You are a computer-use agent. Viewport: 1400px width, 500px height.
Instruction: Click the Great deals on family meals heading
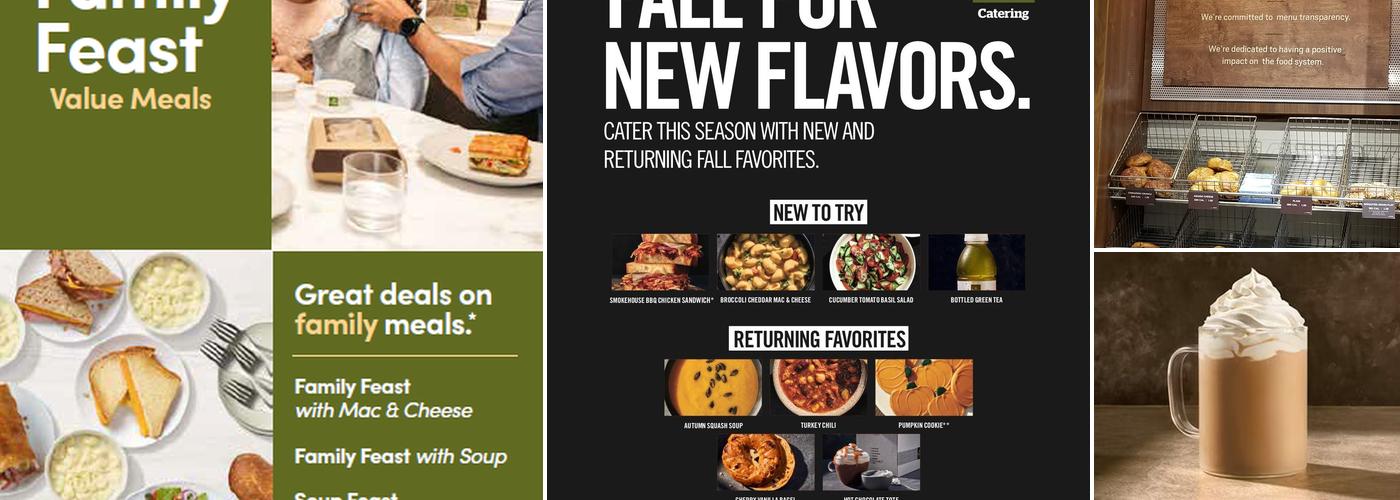(393, 309)
